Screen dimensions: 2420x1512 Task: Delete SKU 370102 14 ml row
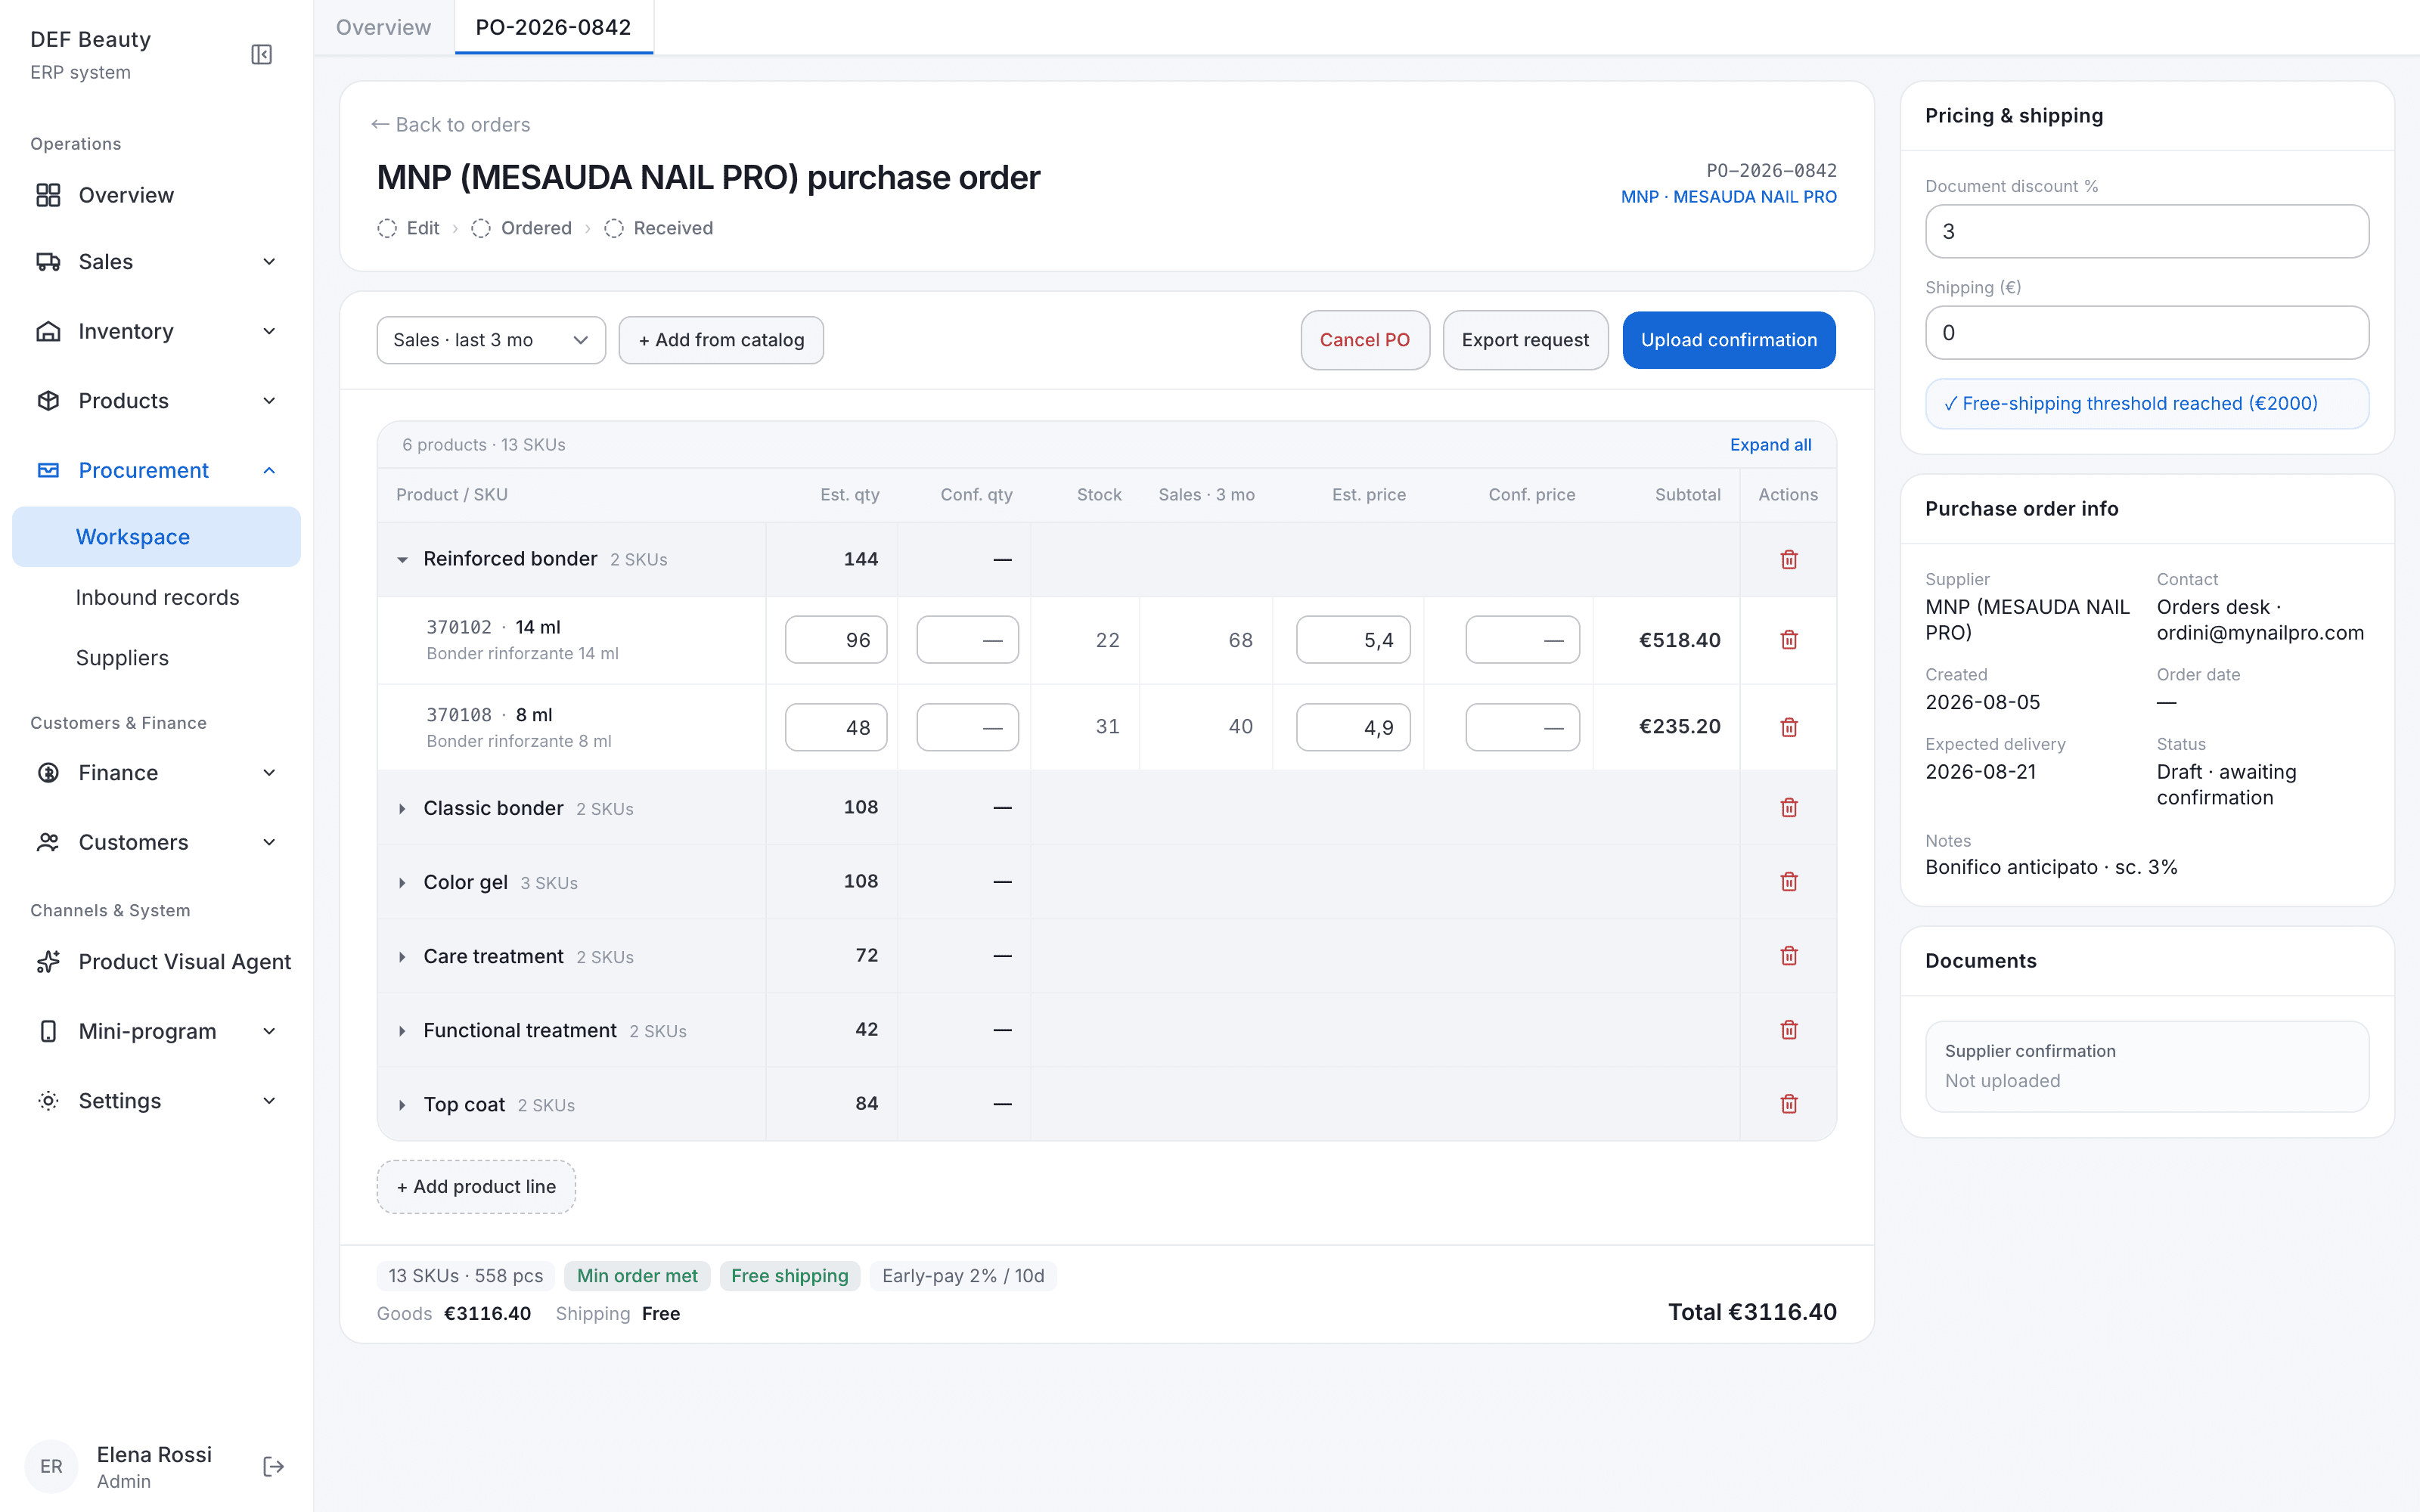tap(1789, 640)
